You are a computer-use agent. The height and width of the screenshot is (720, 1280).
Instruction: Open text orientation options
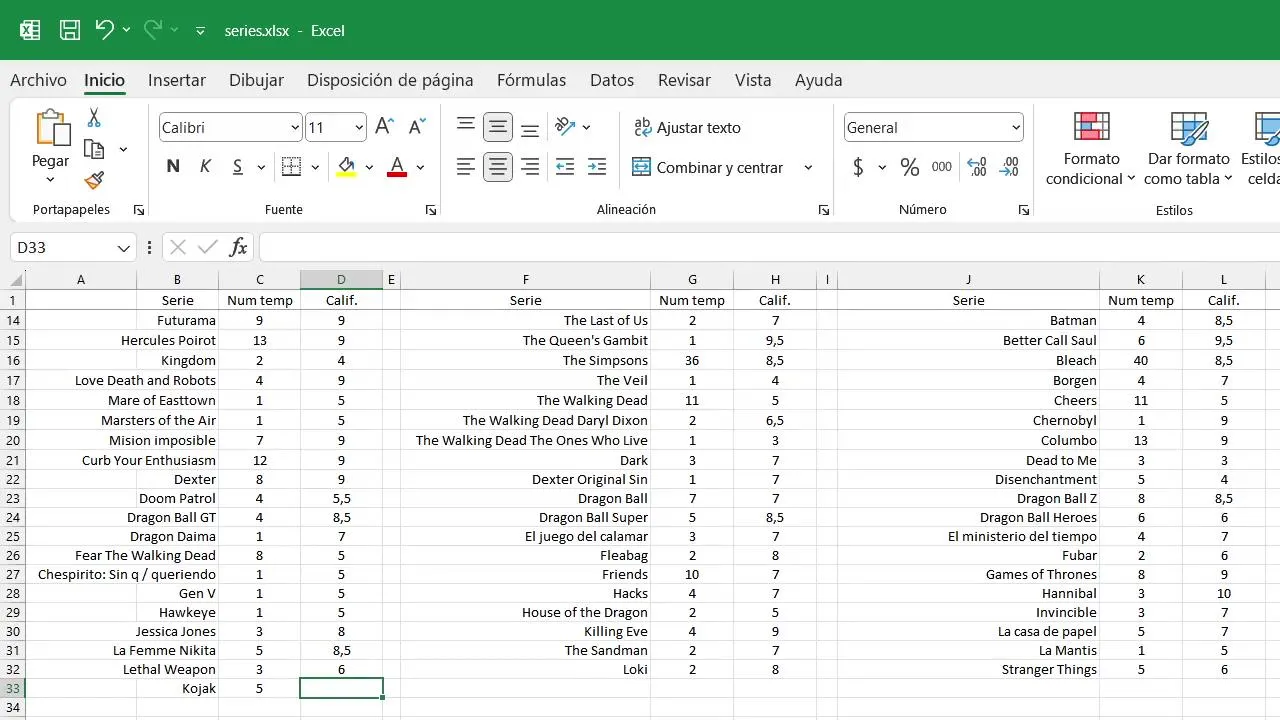[x=566, y=127]
